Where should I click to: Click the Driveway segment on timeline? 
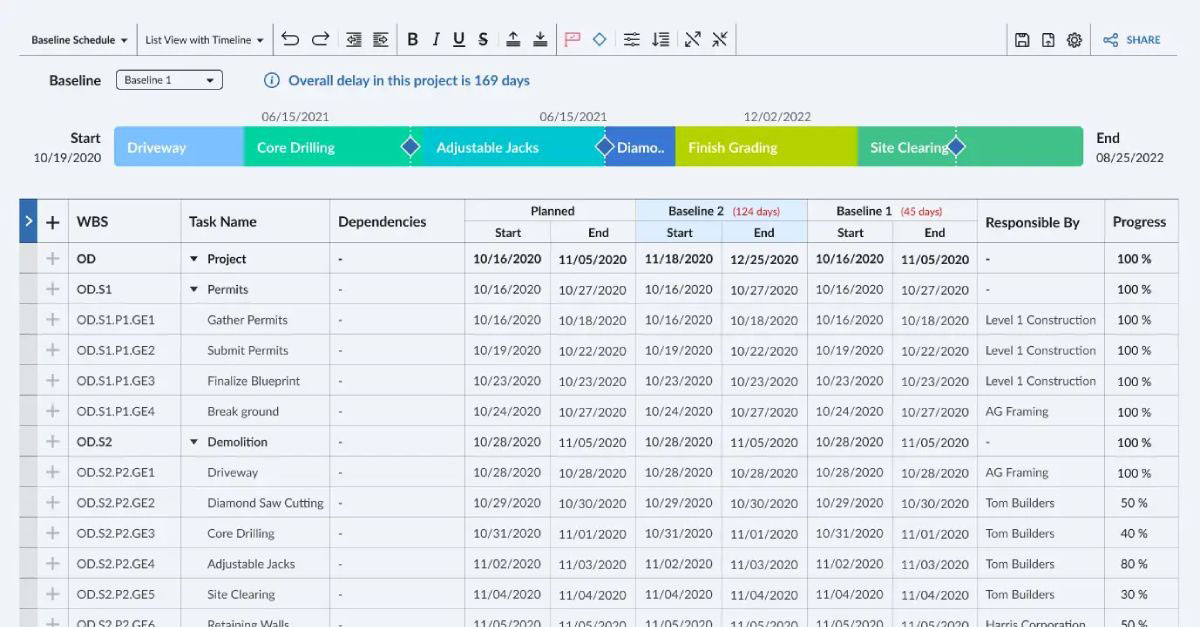(179, 147)
